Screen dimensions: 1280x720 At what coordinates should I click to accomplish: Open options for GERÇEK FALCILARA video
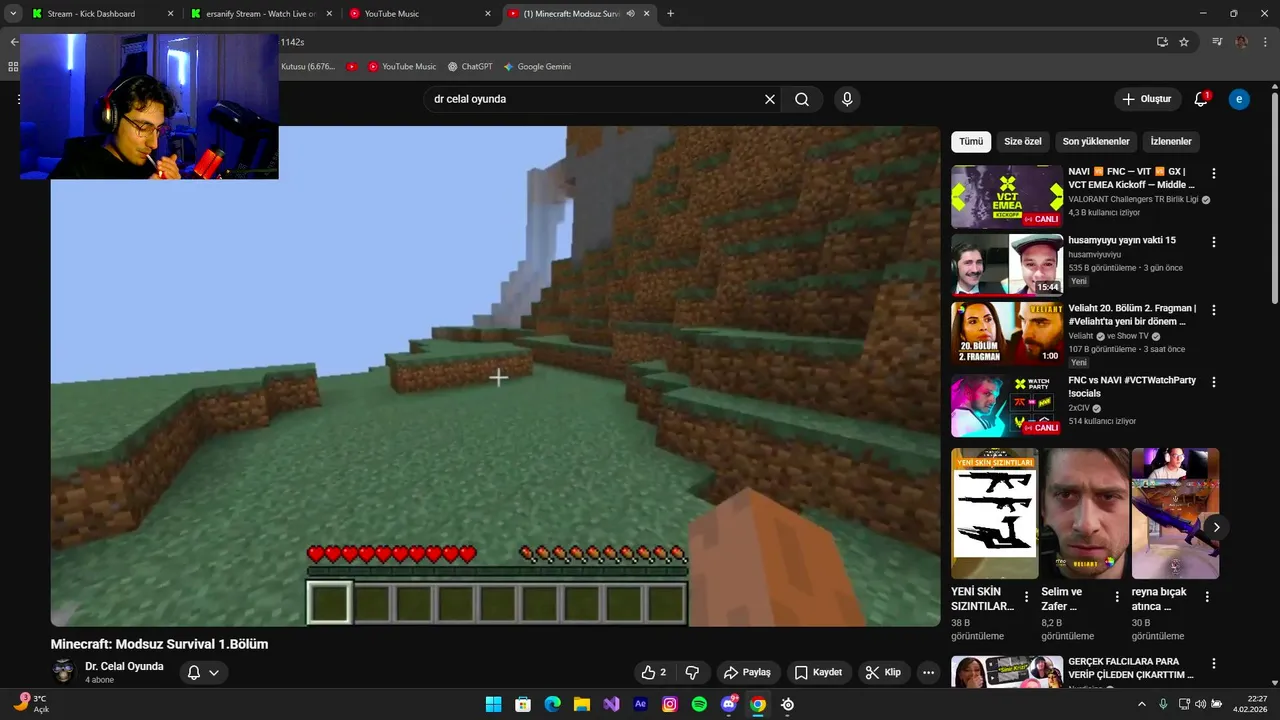tap(1214, 664)
